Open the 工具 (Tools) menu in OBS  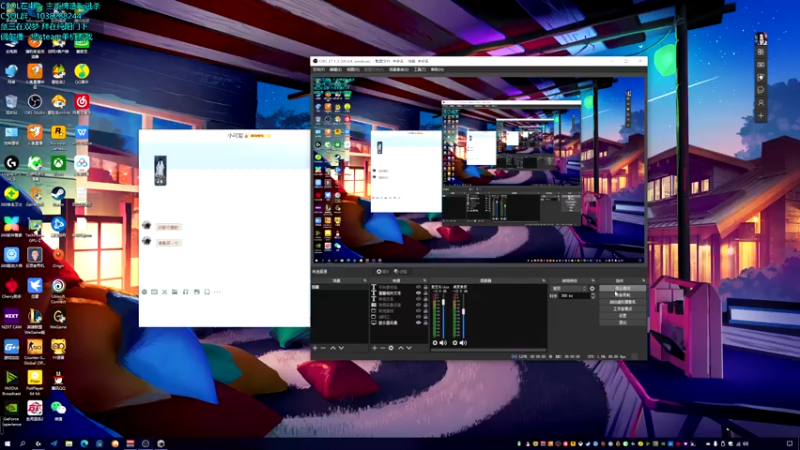pyautogui.click(x=420, y=69)
